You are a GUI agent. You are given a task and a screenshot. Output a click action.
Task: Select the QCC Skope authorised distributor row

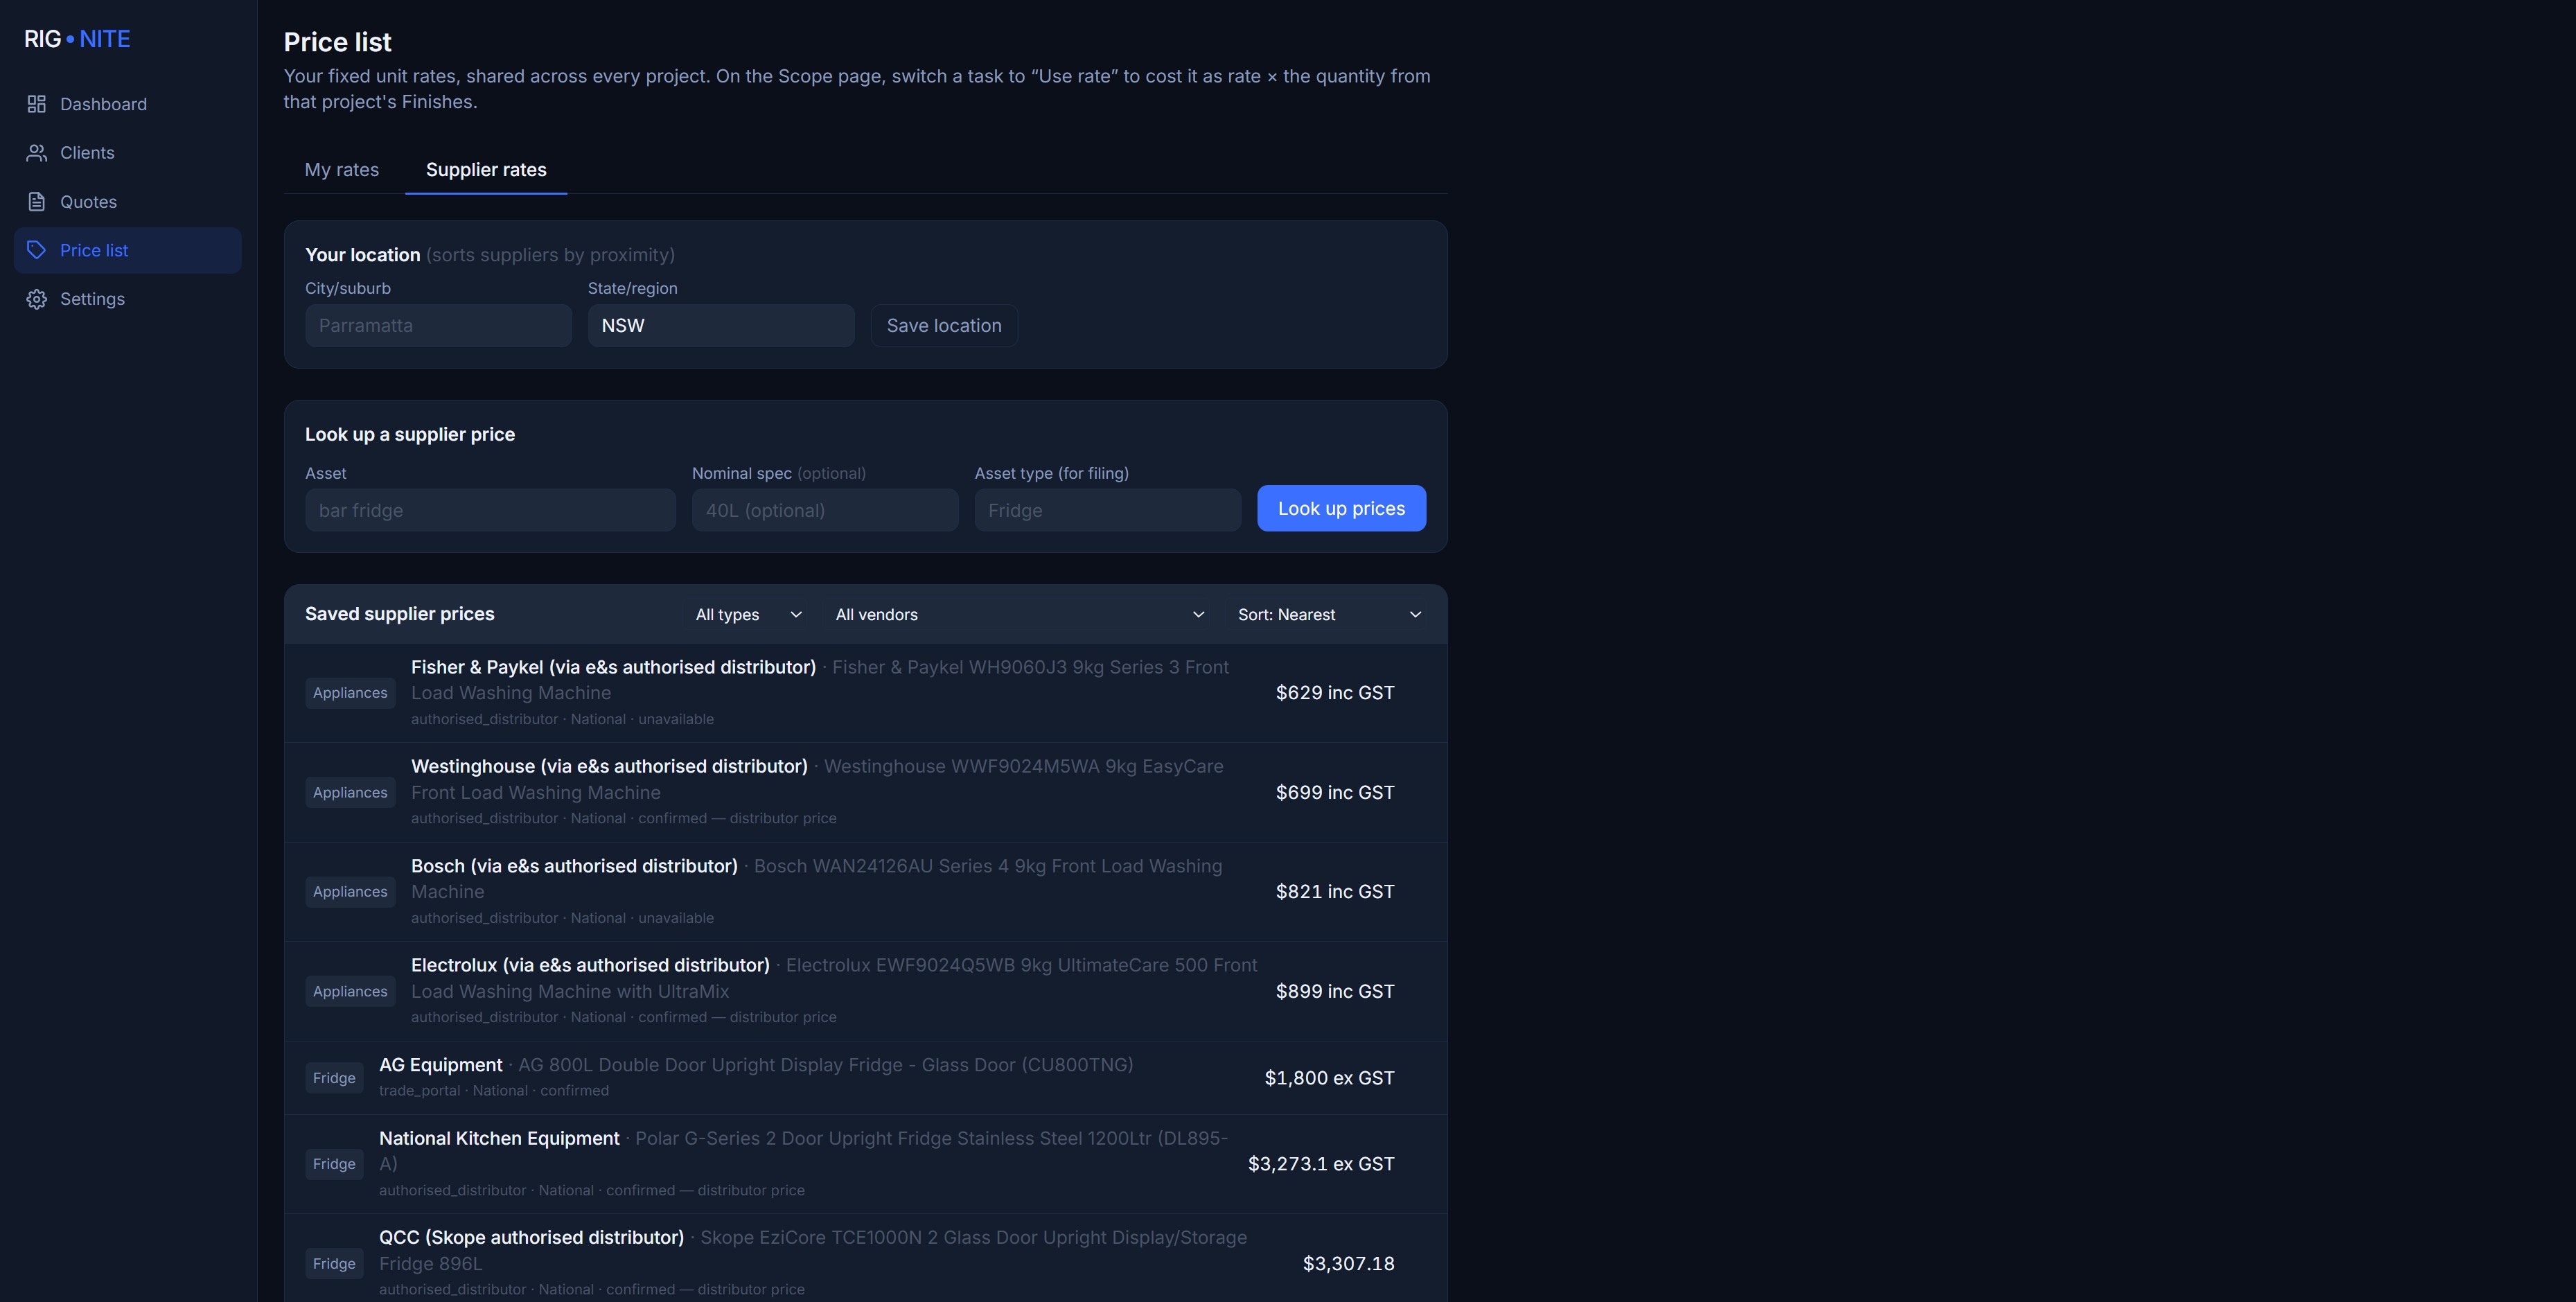pyautogui.click(x=865, y=1259)
